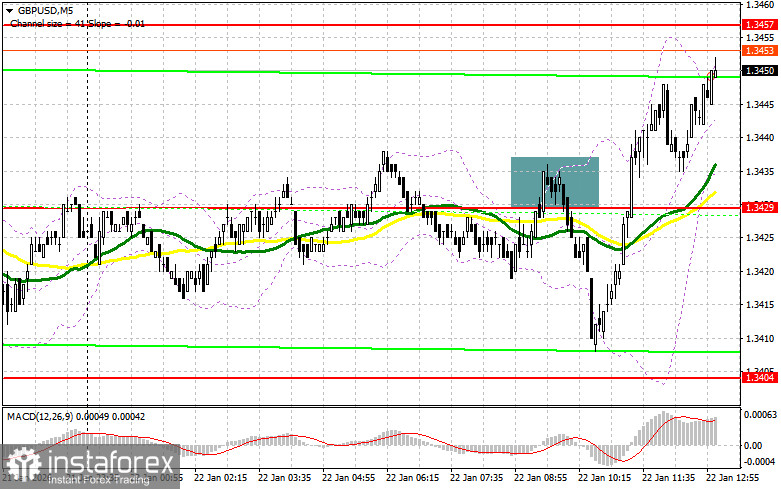781x489 pixels.
Task: Click the red 1.3404 price level tag
Action: point(760,377)
